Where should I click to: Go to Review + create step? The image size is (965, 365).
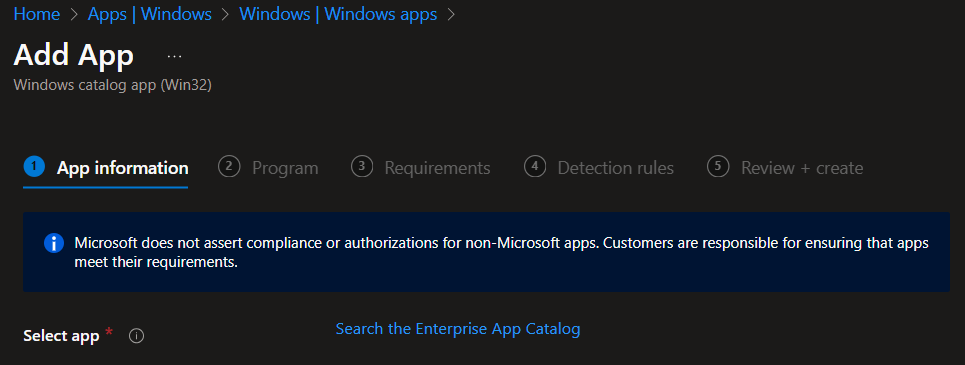click(x=785, y=167)
